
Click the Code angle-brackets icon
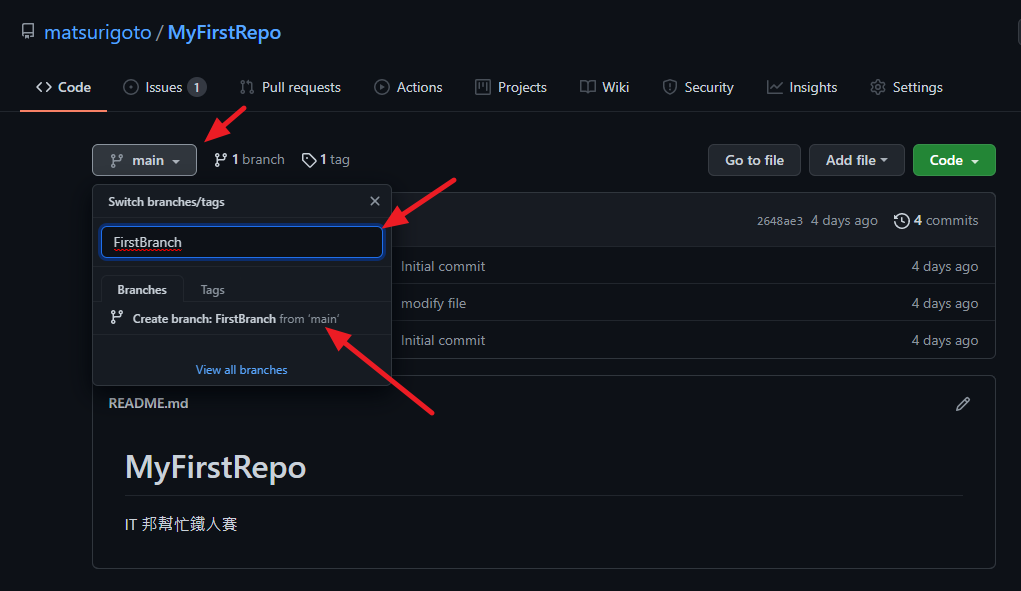pos(44,87)
